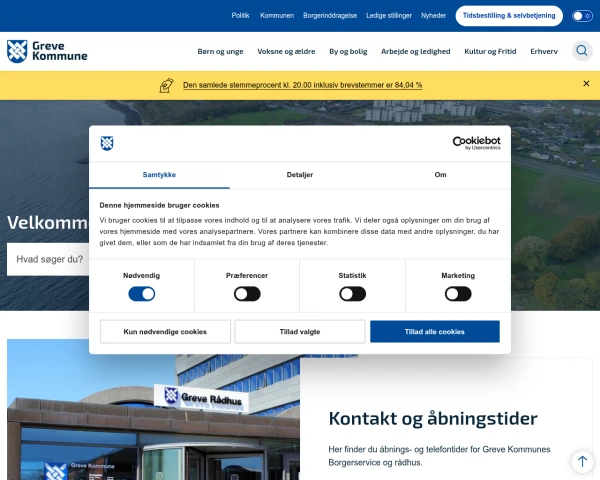Open the Om tab in cookie dialog
This screenshot has width=600, height=480.
click(440, 175)
